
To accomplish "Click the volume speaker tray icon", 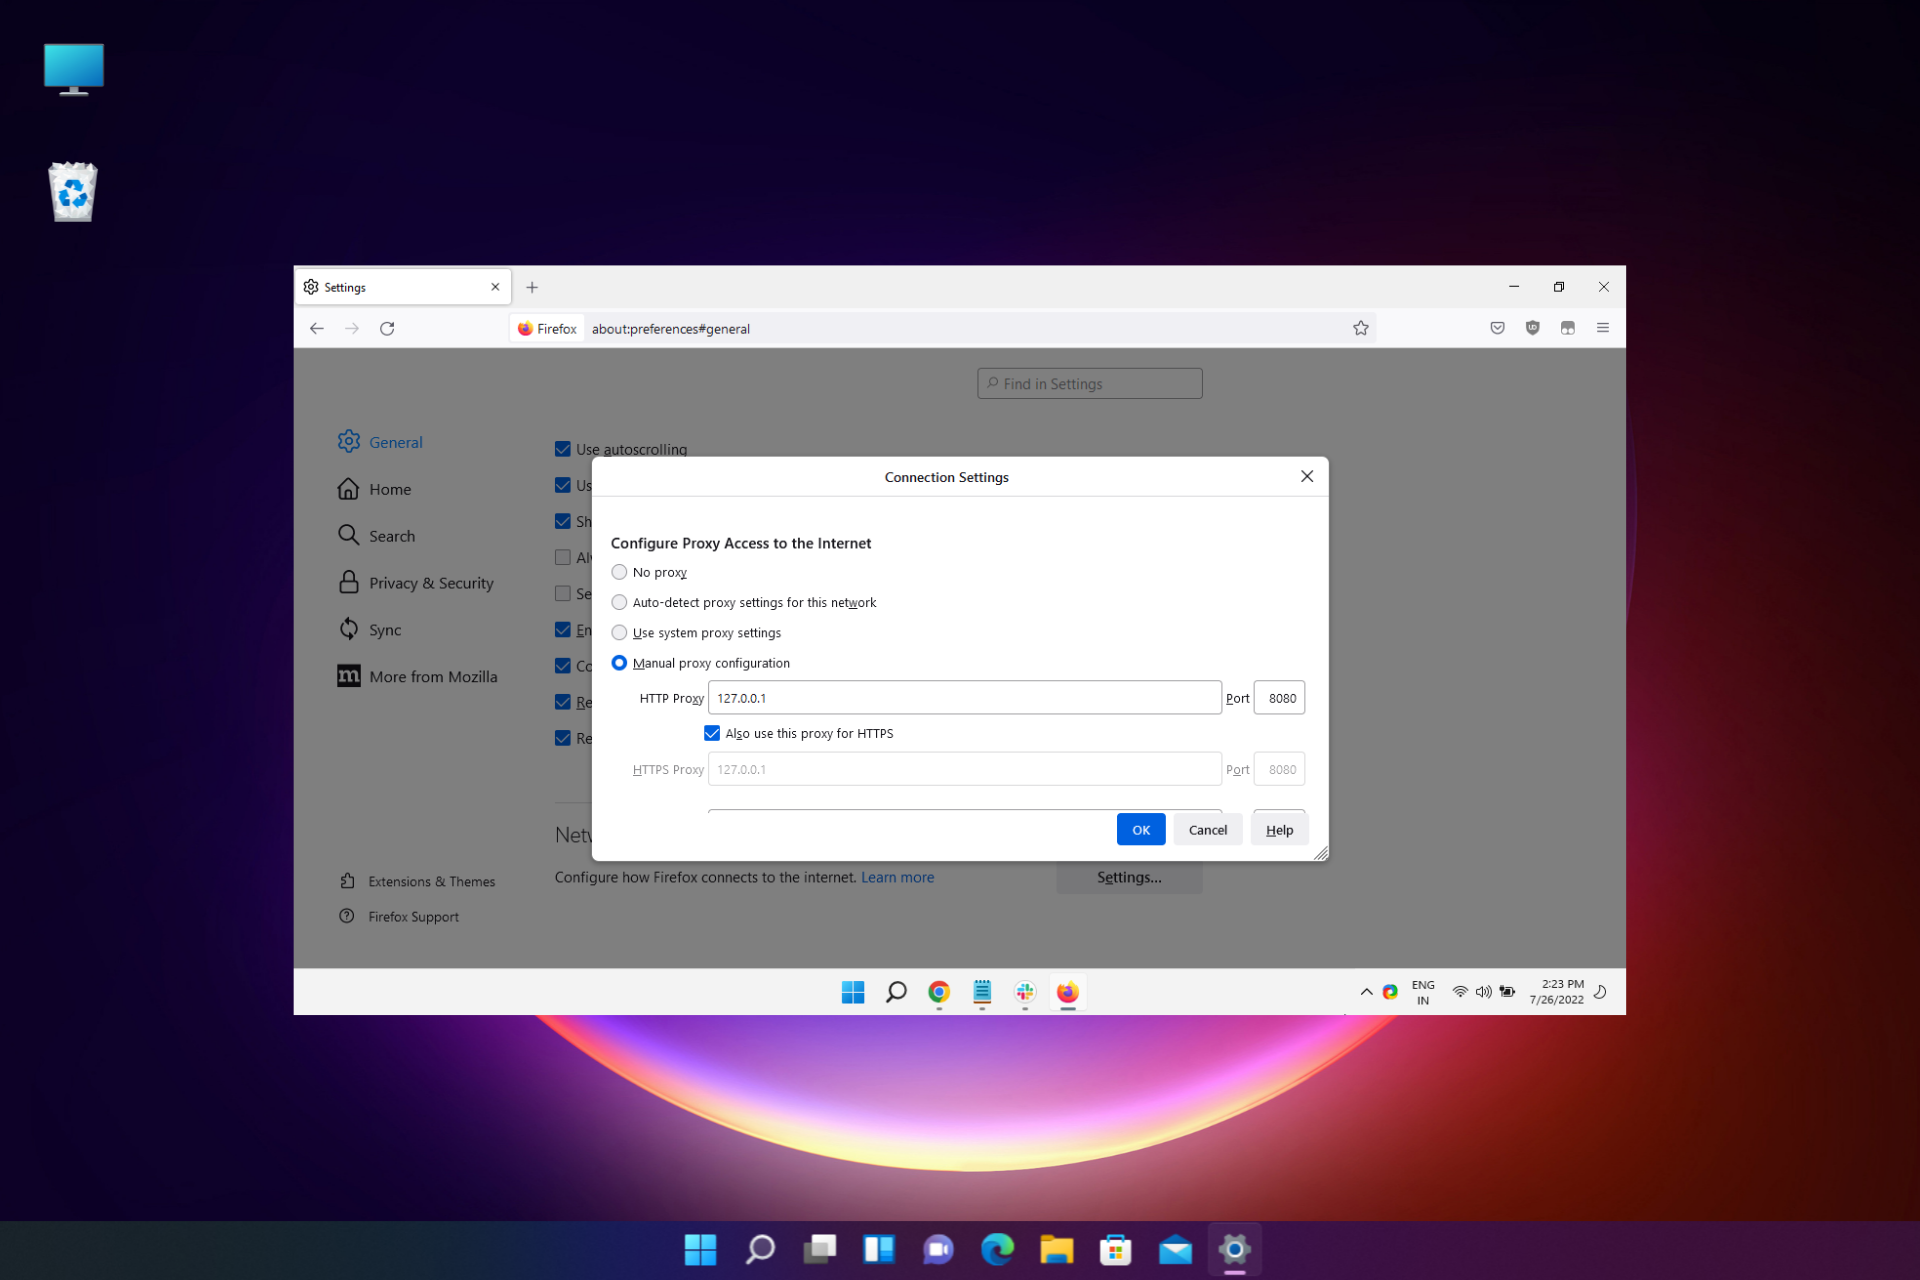I will 1483,992.
